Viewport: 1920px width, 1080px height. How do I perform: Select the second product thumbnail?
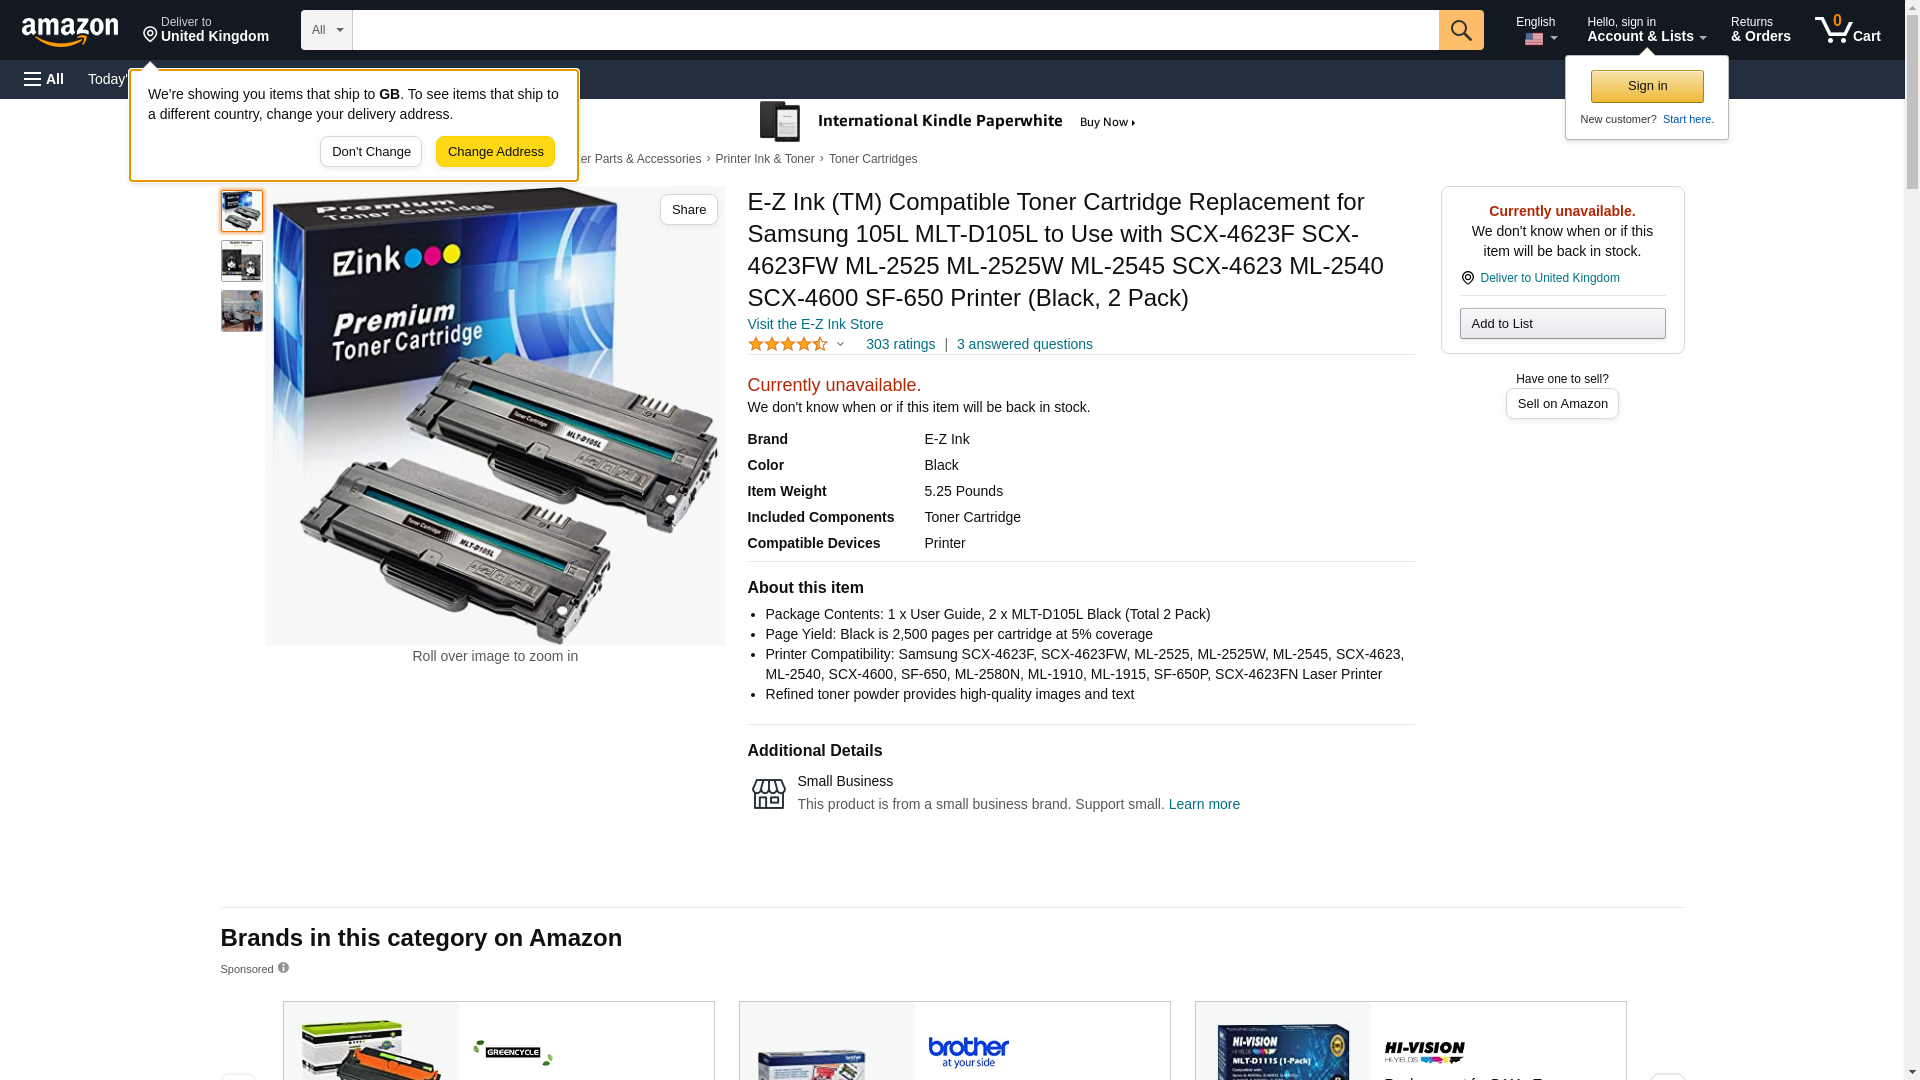[242, 261]
